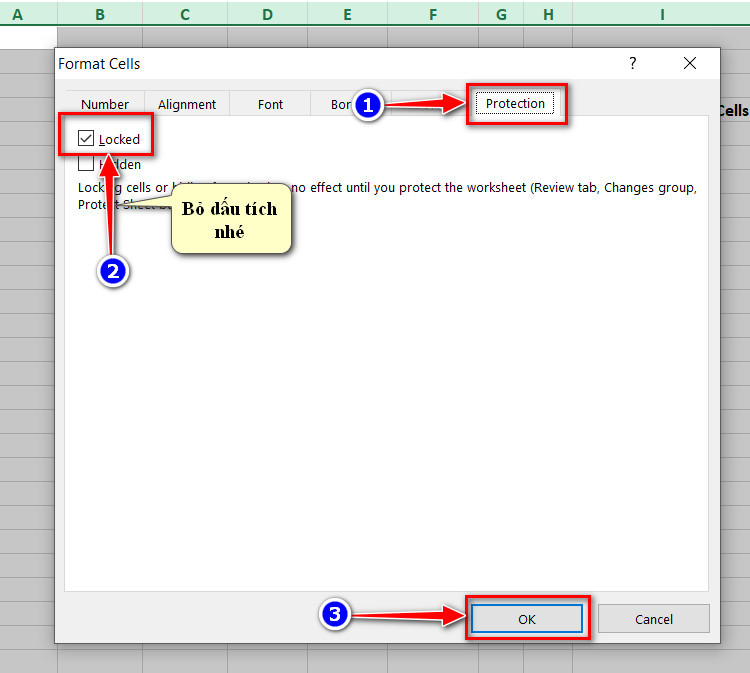Screen dimensions: 750x673
Task: Confirm with the OK button
Action: [x=527, y=619]
